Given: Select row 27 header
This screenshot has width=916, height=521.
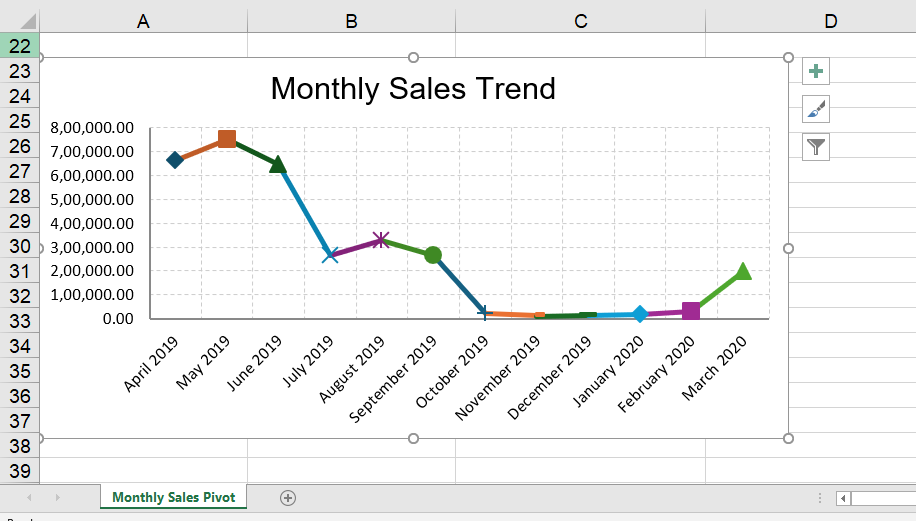Looking at the screenshot, I should click(19, 171).
